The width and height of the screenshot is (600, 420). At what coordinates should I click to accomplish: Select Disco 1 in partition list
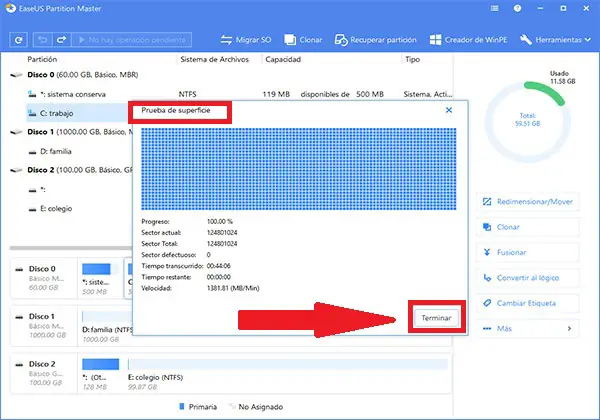tap(73, 132)
